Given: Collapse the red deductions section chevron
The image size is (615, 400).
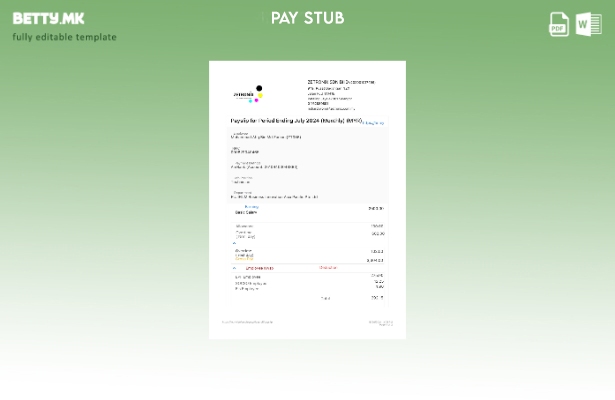Looking at the screenshot, I should 235,268.
